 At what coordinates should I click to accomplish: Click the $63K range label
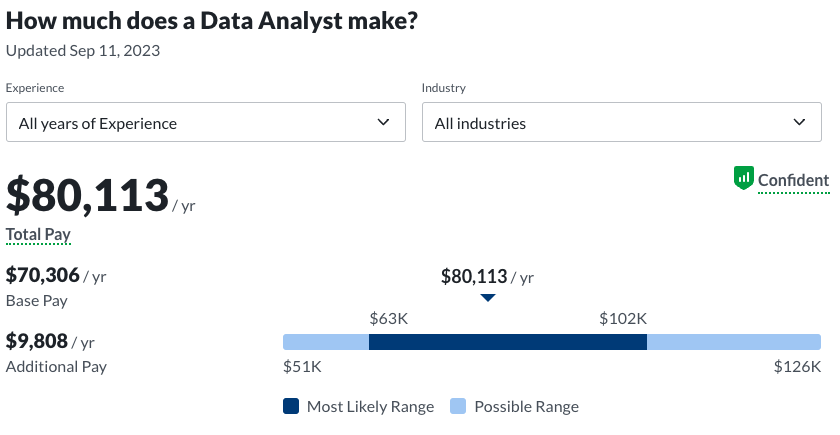coord(389,318)
